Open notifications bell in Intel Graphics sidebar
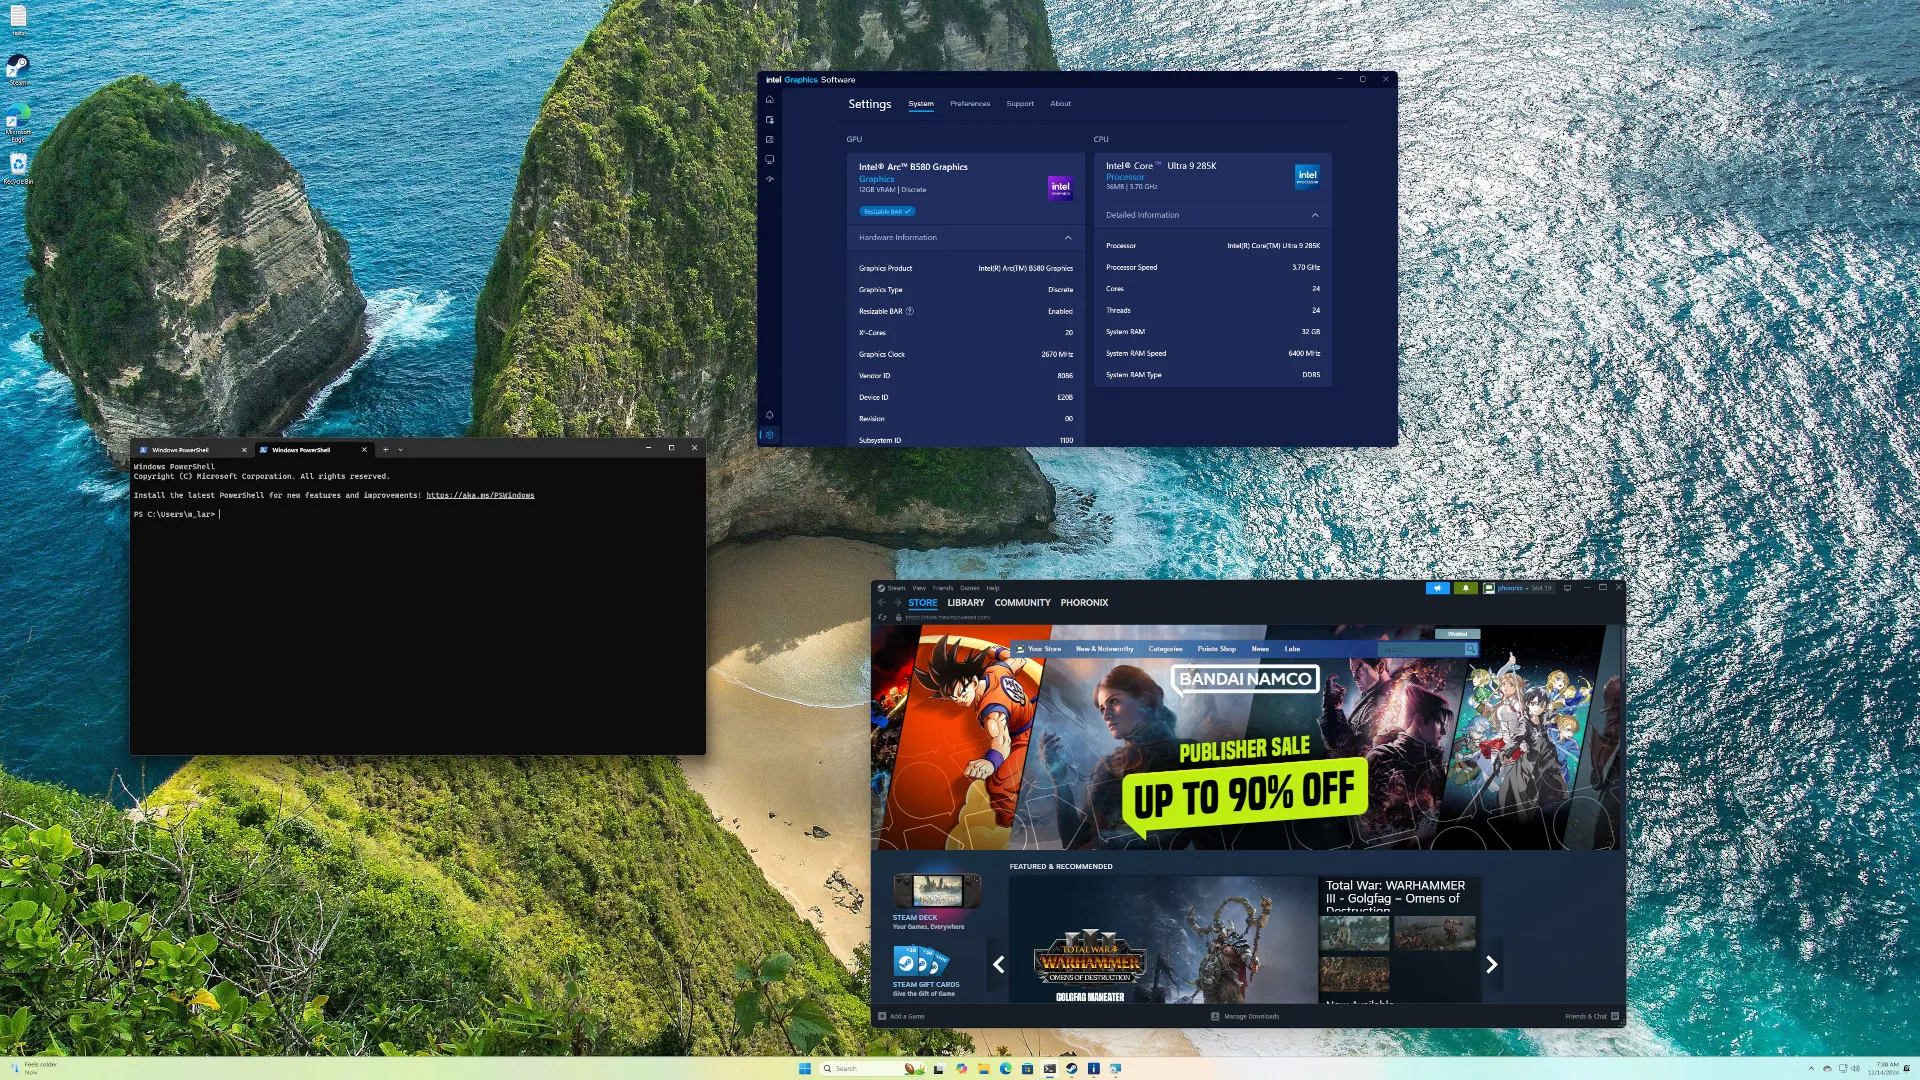The image size is (1920, 1080). (x=769, y=414)
